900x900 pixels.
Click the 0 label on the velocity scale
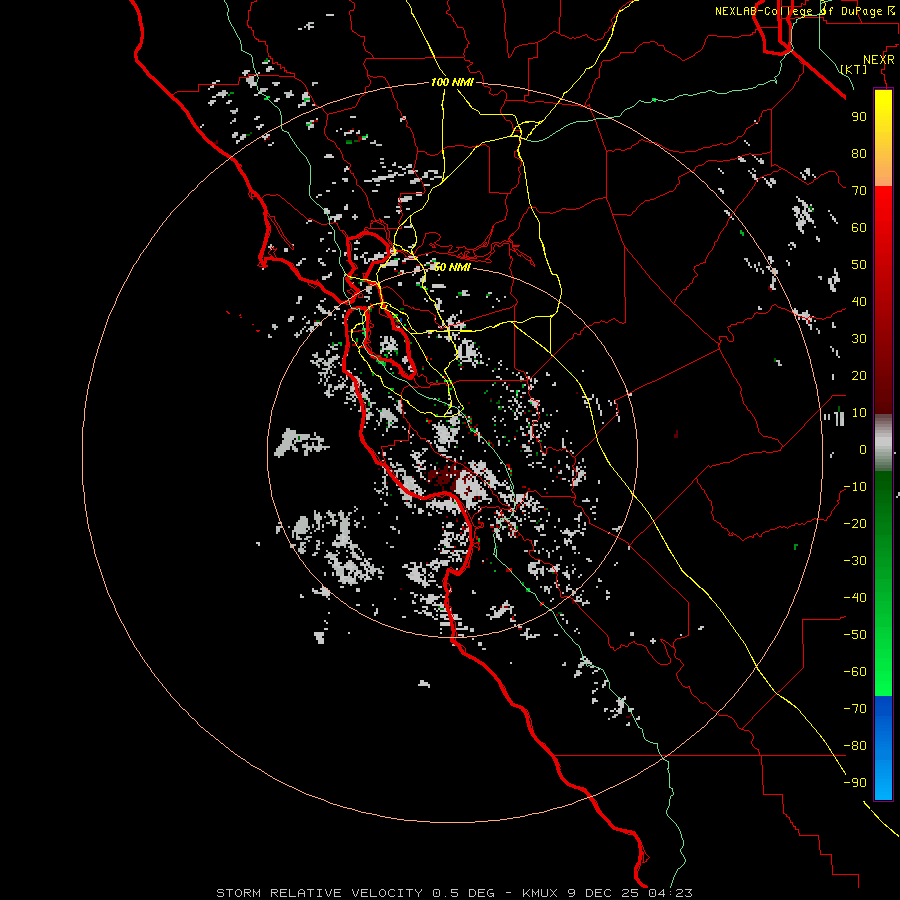863,449
